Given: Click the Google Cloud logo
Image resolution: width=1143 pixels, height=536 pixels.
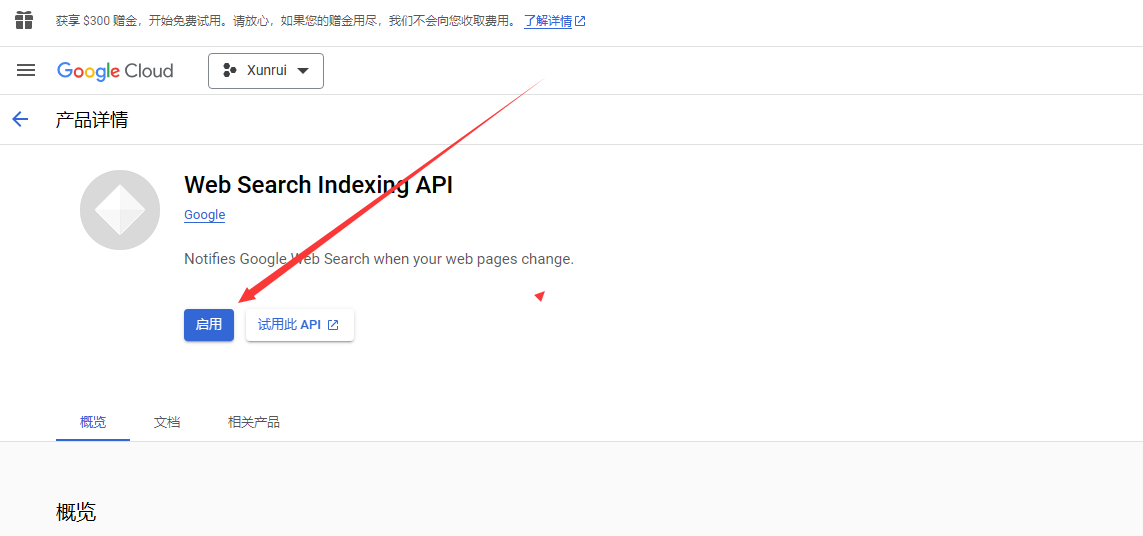Looking at the screenshot, I should [x=115, y=71].
